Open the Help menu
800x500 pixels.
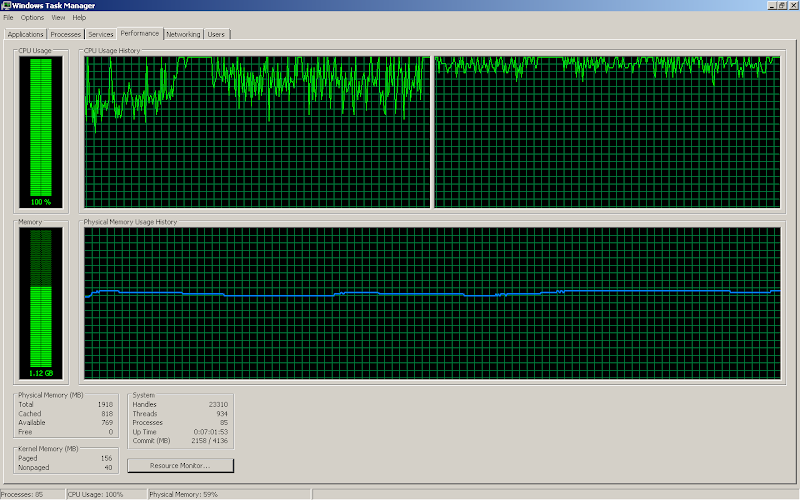[x=79, y=17]
